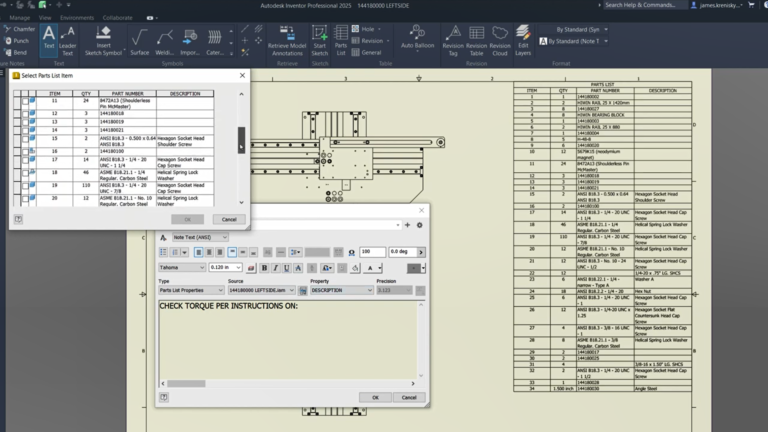
Task: Click the stretch percentage field 100
Action: 372,252
